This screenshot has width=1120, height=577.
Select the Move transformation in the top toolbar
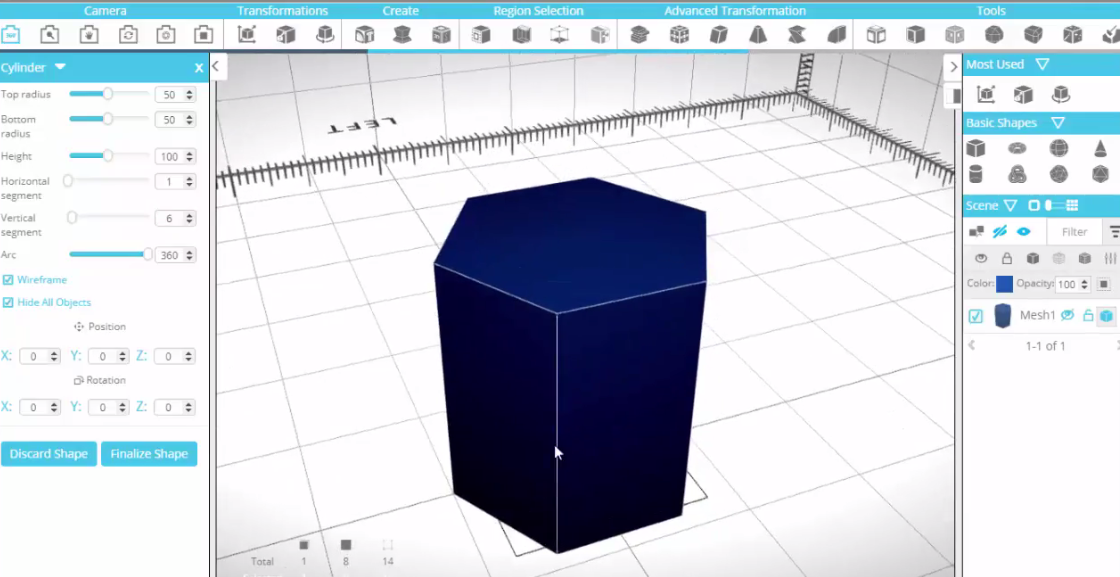coord(246,34)
